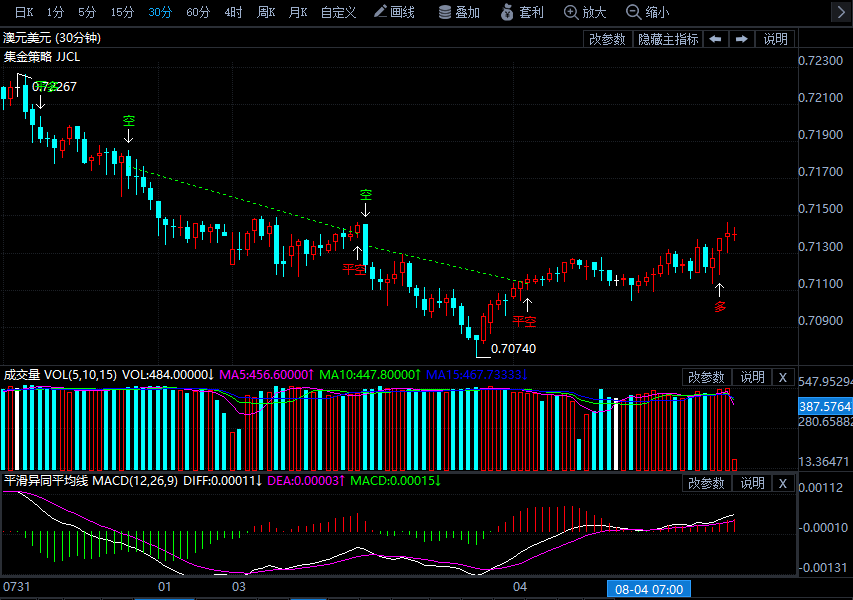Open the 自定义 custom period option
The image size is (853, 600).
(338, 12)
